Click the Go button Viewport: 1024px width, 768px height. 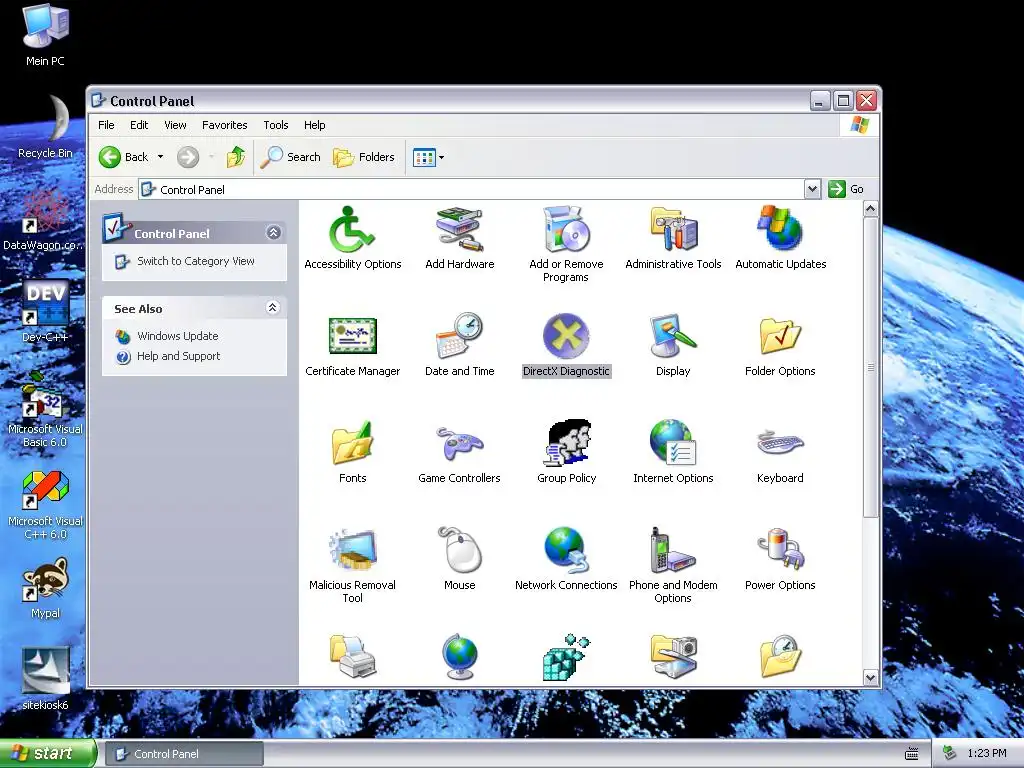pyautogui.click(x=846, y=189)
